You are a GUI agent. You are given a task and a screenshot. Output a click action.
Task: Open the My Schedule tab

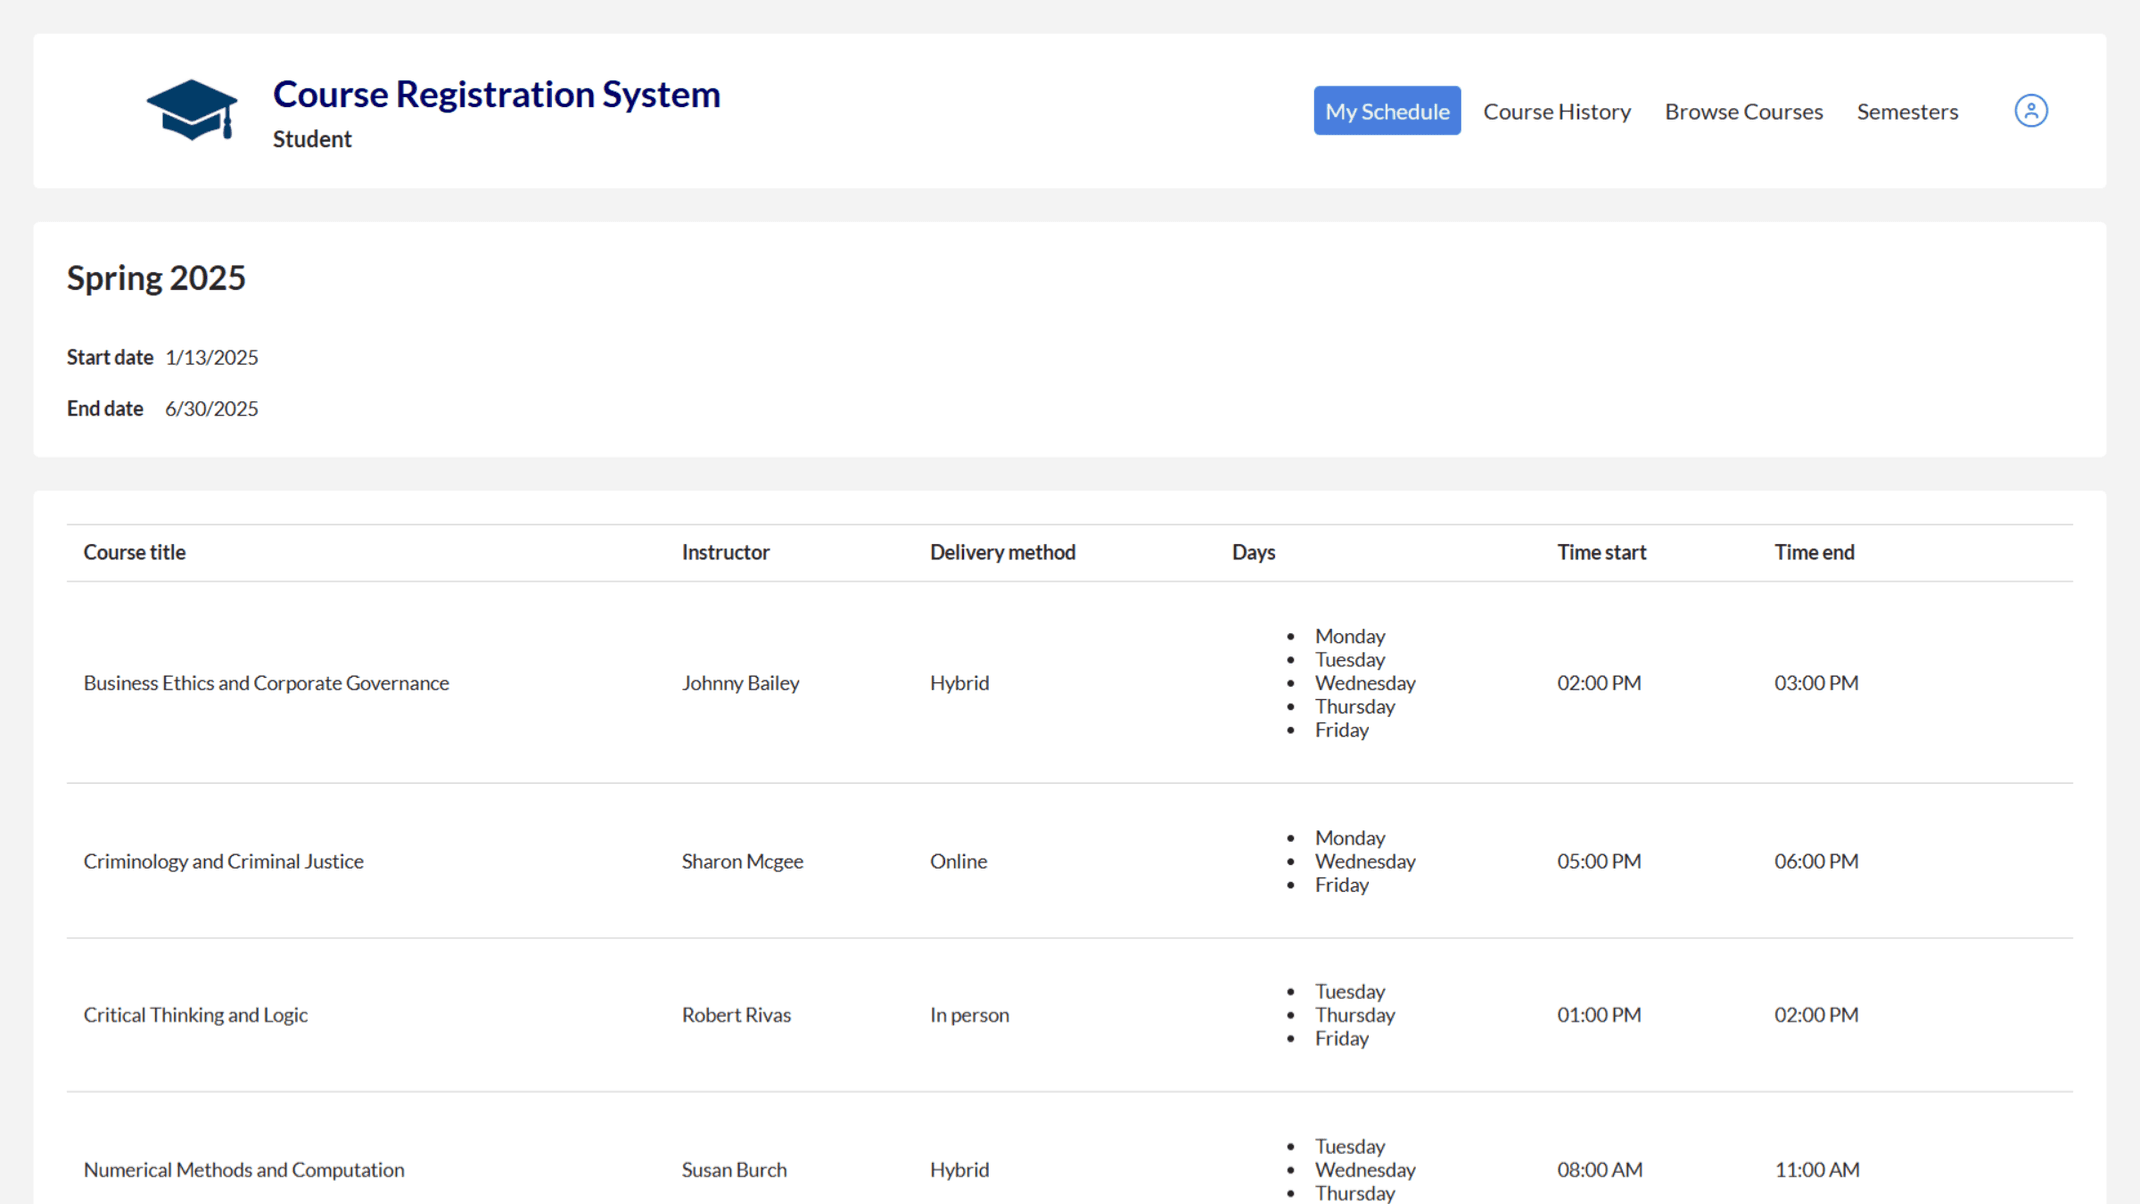(x=1387, y=111)
